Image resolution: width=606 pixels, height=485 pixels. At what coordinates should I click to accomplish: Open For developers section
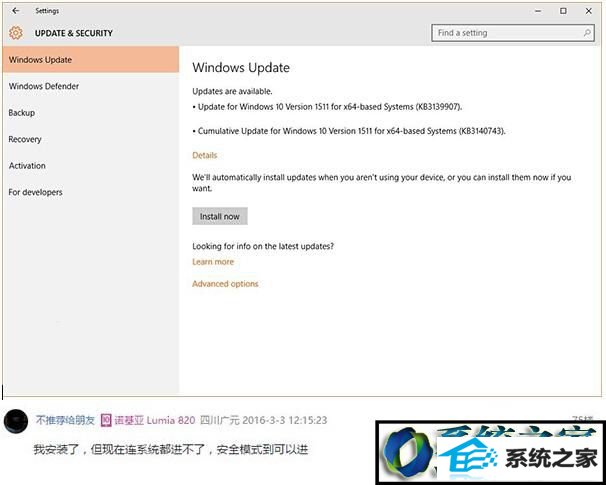91,192
